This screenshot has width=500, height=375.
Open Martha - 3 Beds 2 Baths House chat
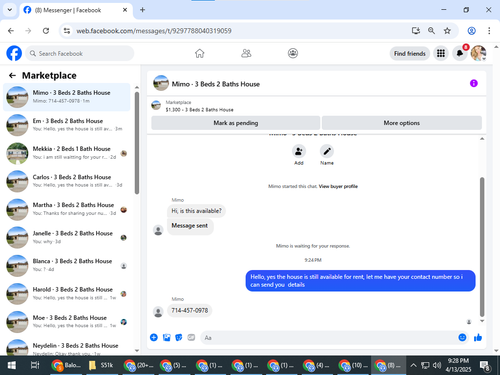[67, 209]
